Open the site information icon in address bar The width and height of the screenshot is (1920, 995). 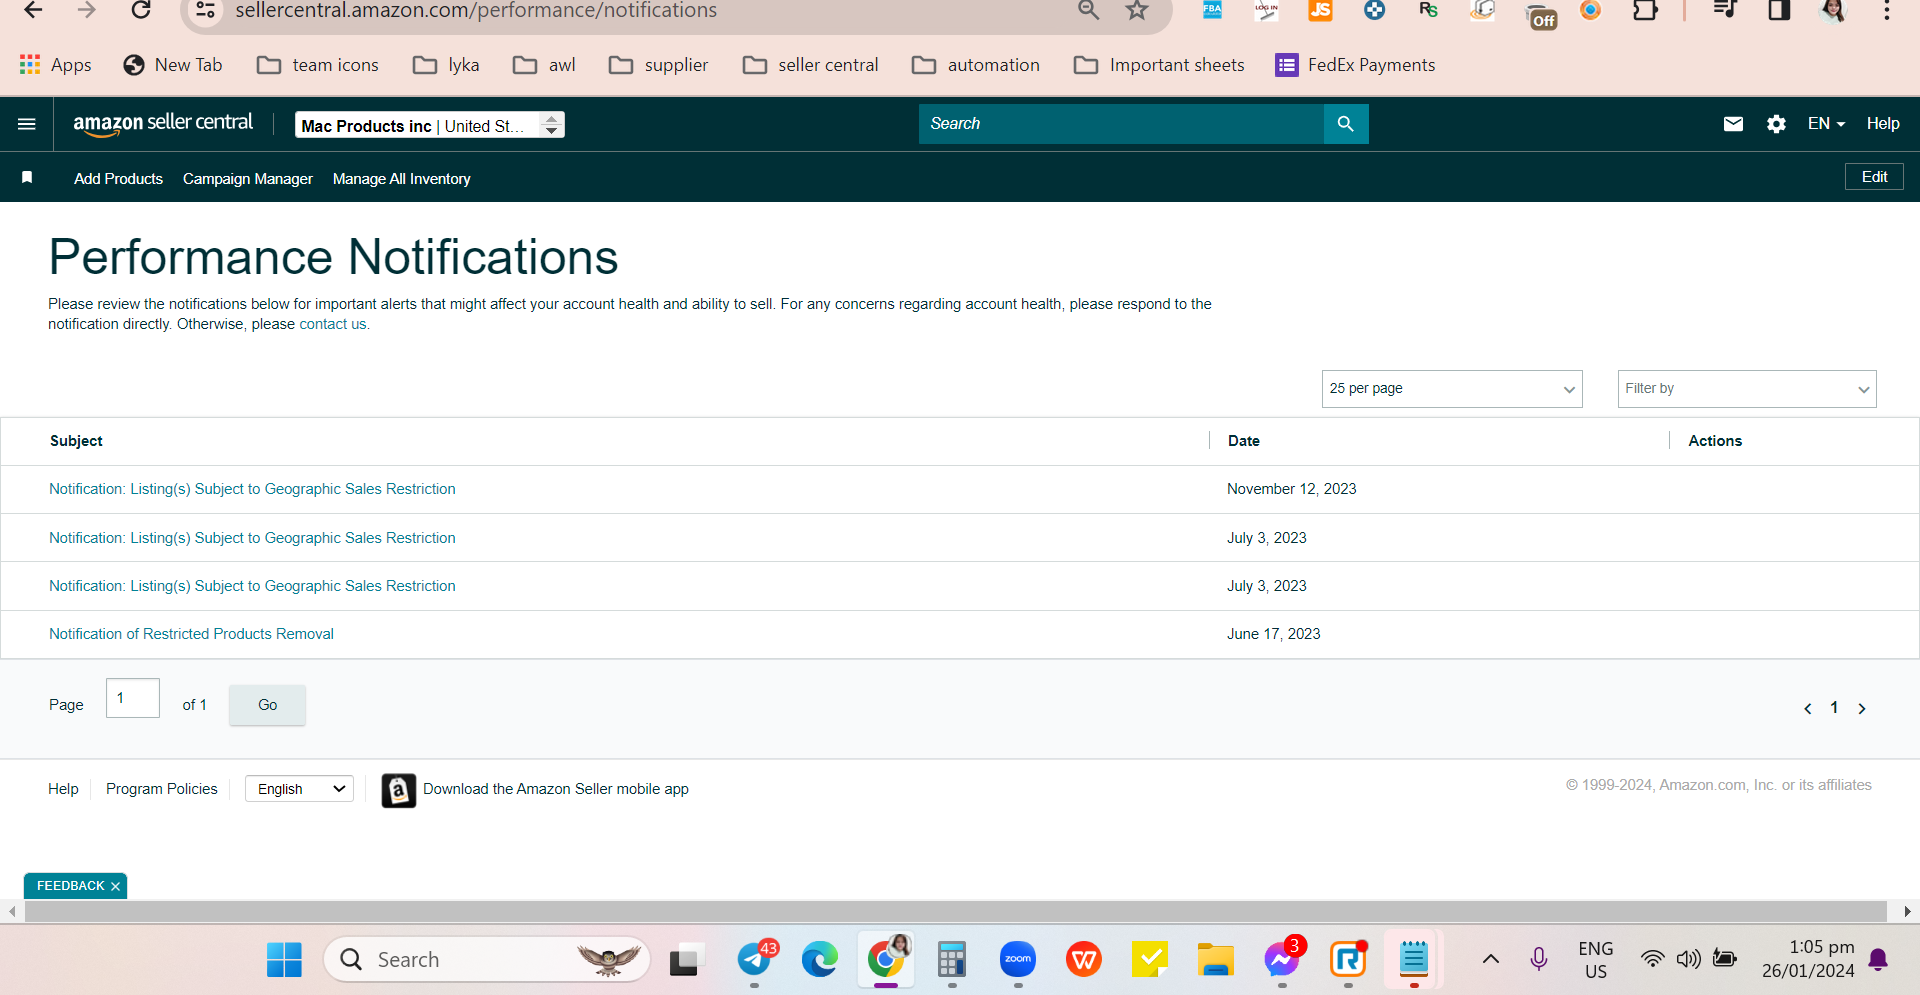(205, 10)
